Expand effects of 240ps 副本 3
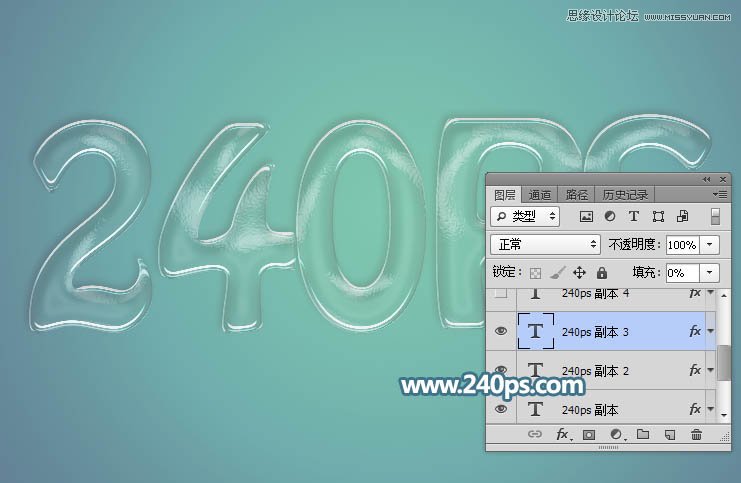The height and width of the screenshot is (483, 741). (x=711, y=331)
